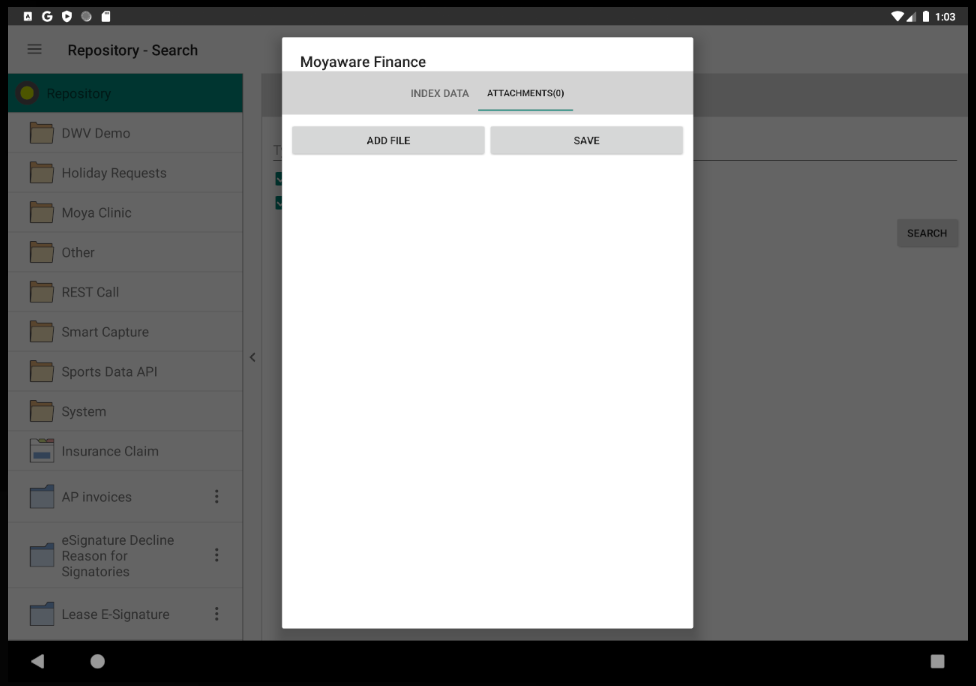Open the AP invoices three-dot menu
976x686 pixels.
coord(217,496)
